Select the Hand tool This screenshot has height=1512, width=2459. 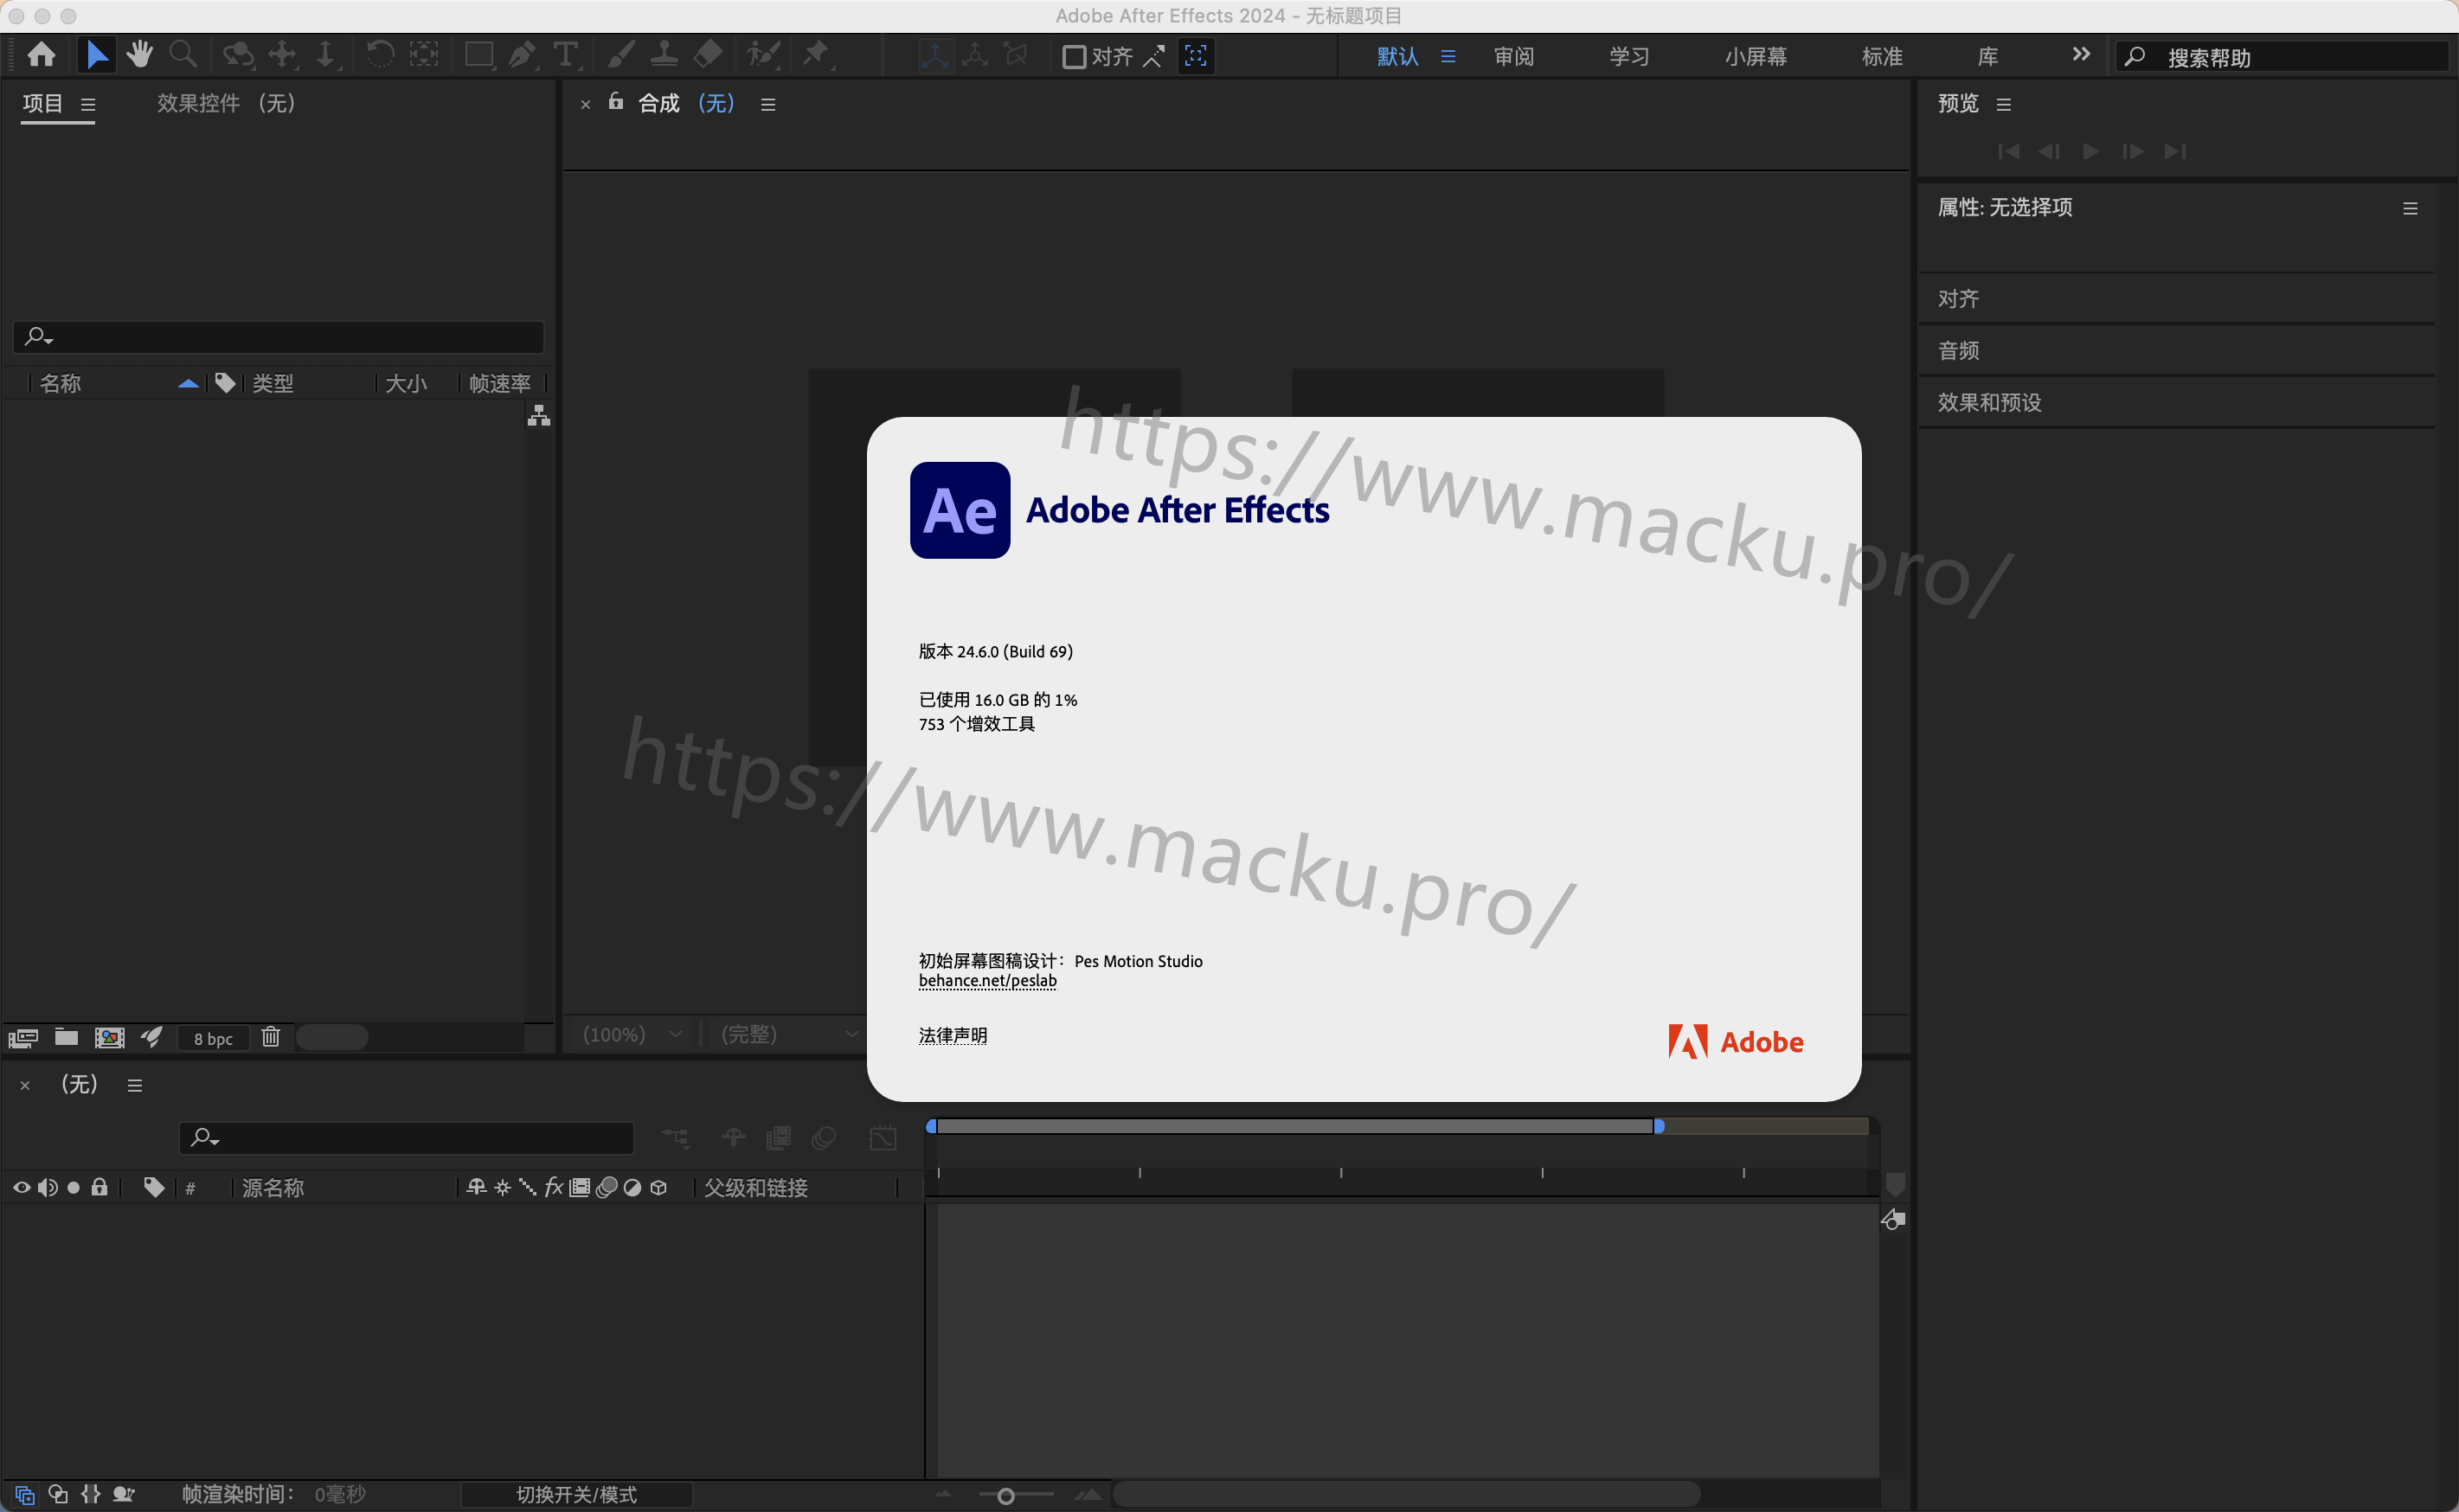pyautogui.click(x=139, y=54)
